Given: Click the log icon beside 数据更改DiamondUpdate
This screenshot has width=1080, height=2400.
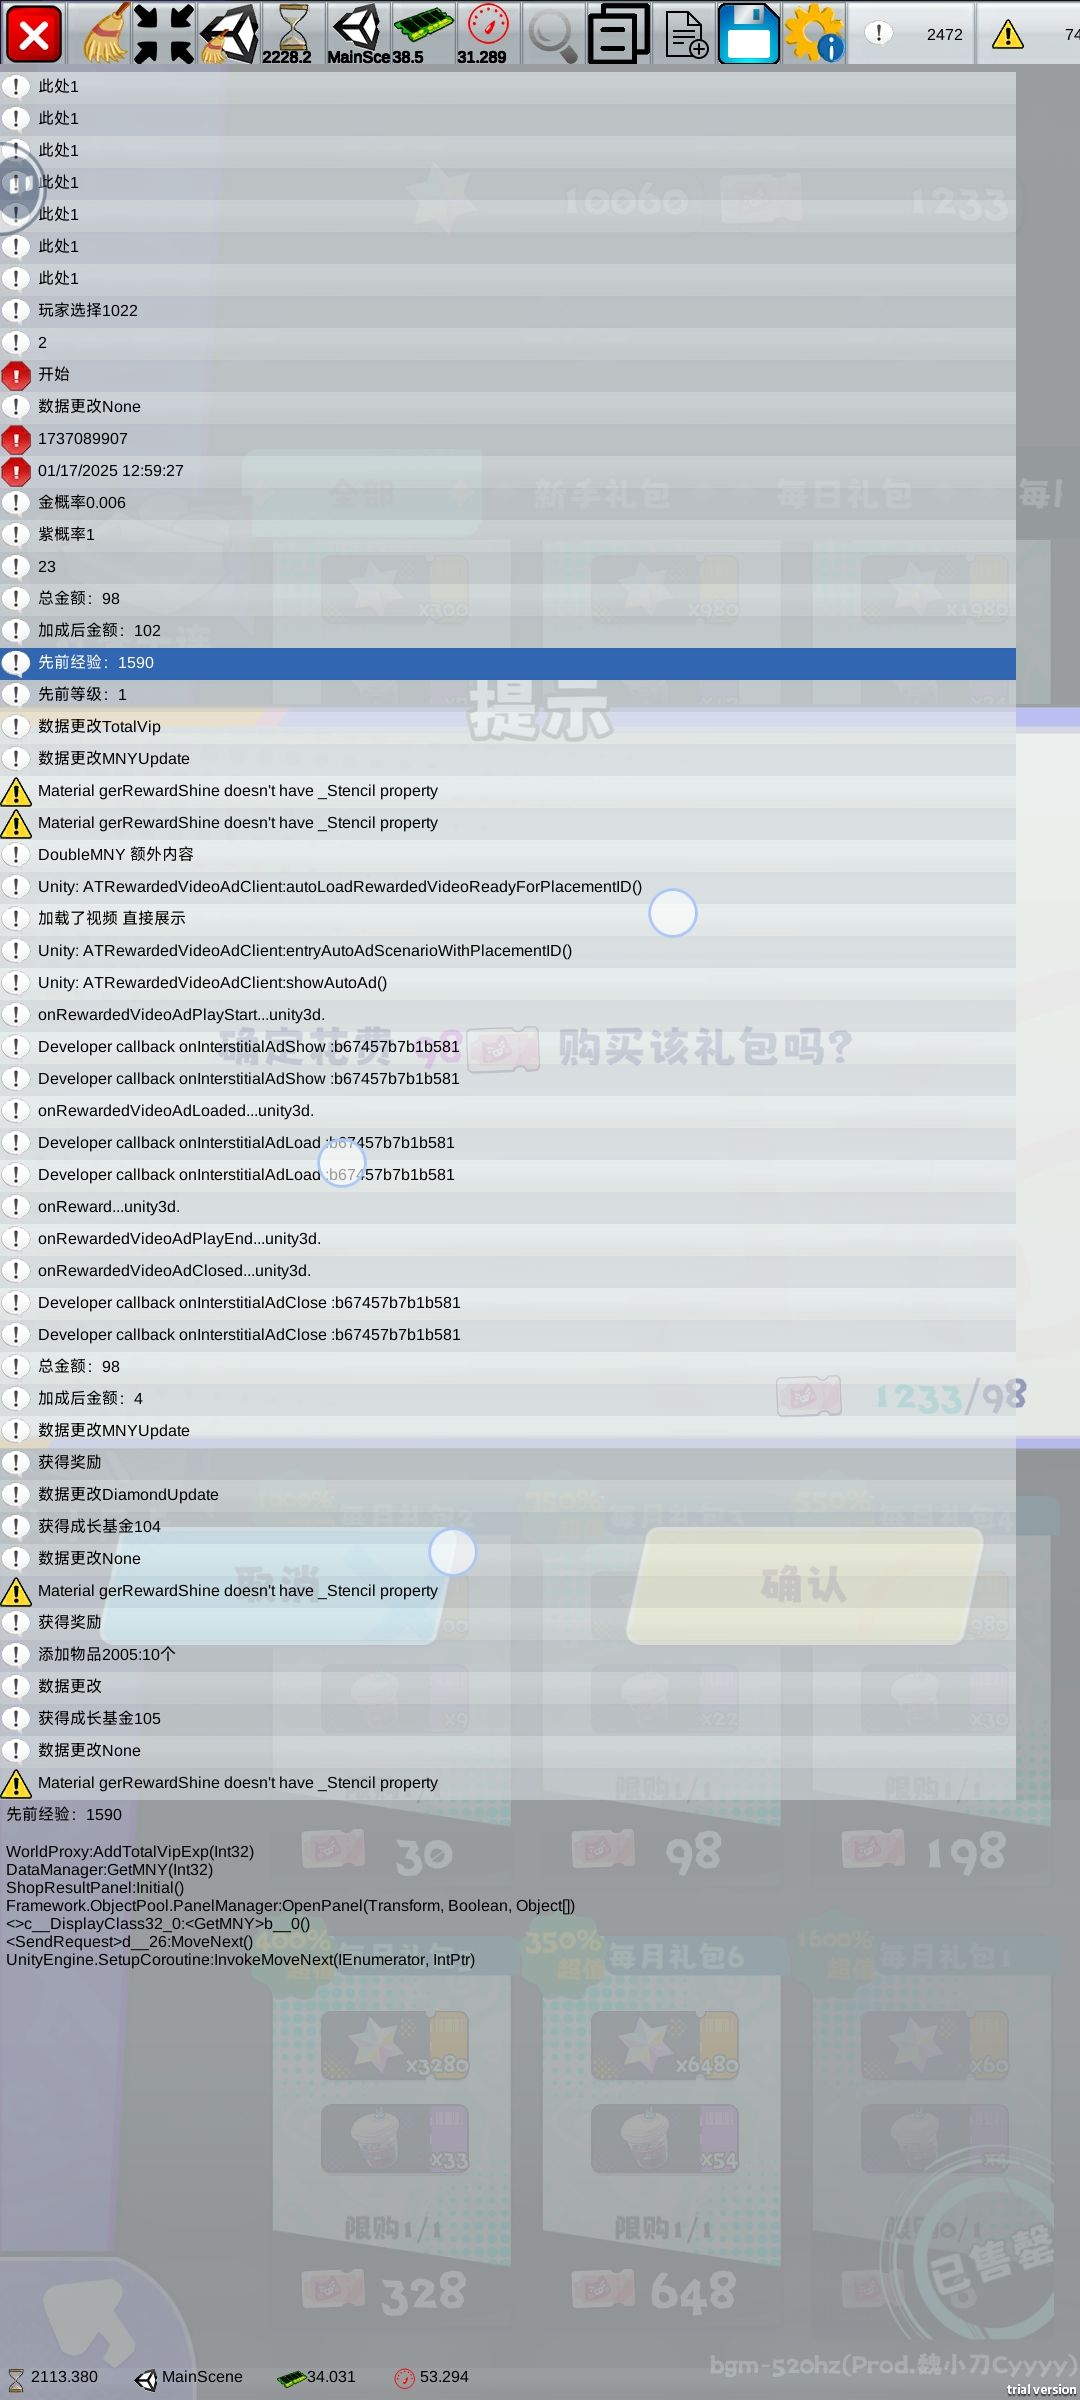Looking at the screenshot, I should 16,1495.
